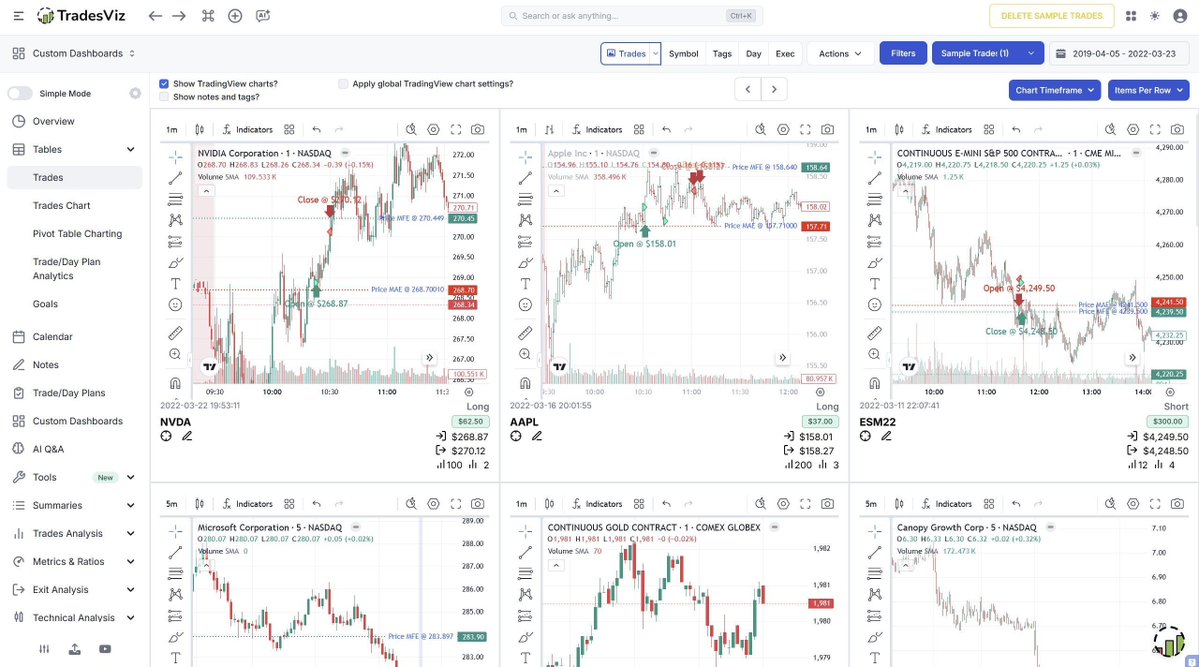The width and height of the screenshot is (1199, 667).
Task: Open Custom Dashboards selector at top
Action: tap(74, 54)
